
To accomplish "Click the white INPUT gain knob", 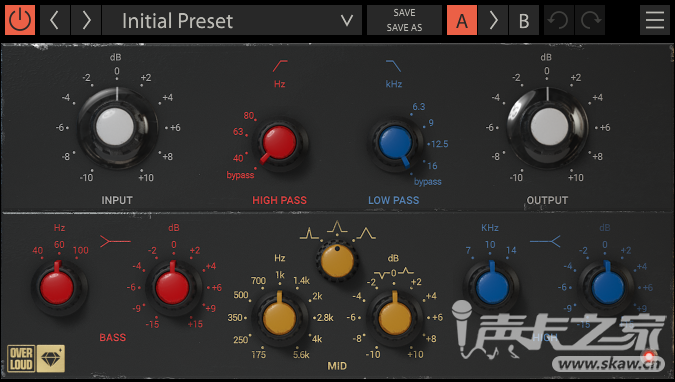I will point(116,127).
